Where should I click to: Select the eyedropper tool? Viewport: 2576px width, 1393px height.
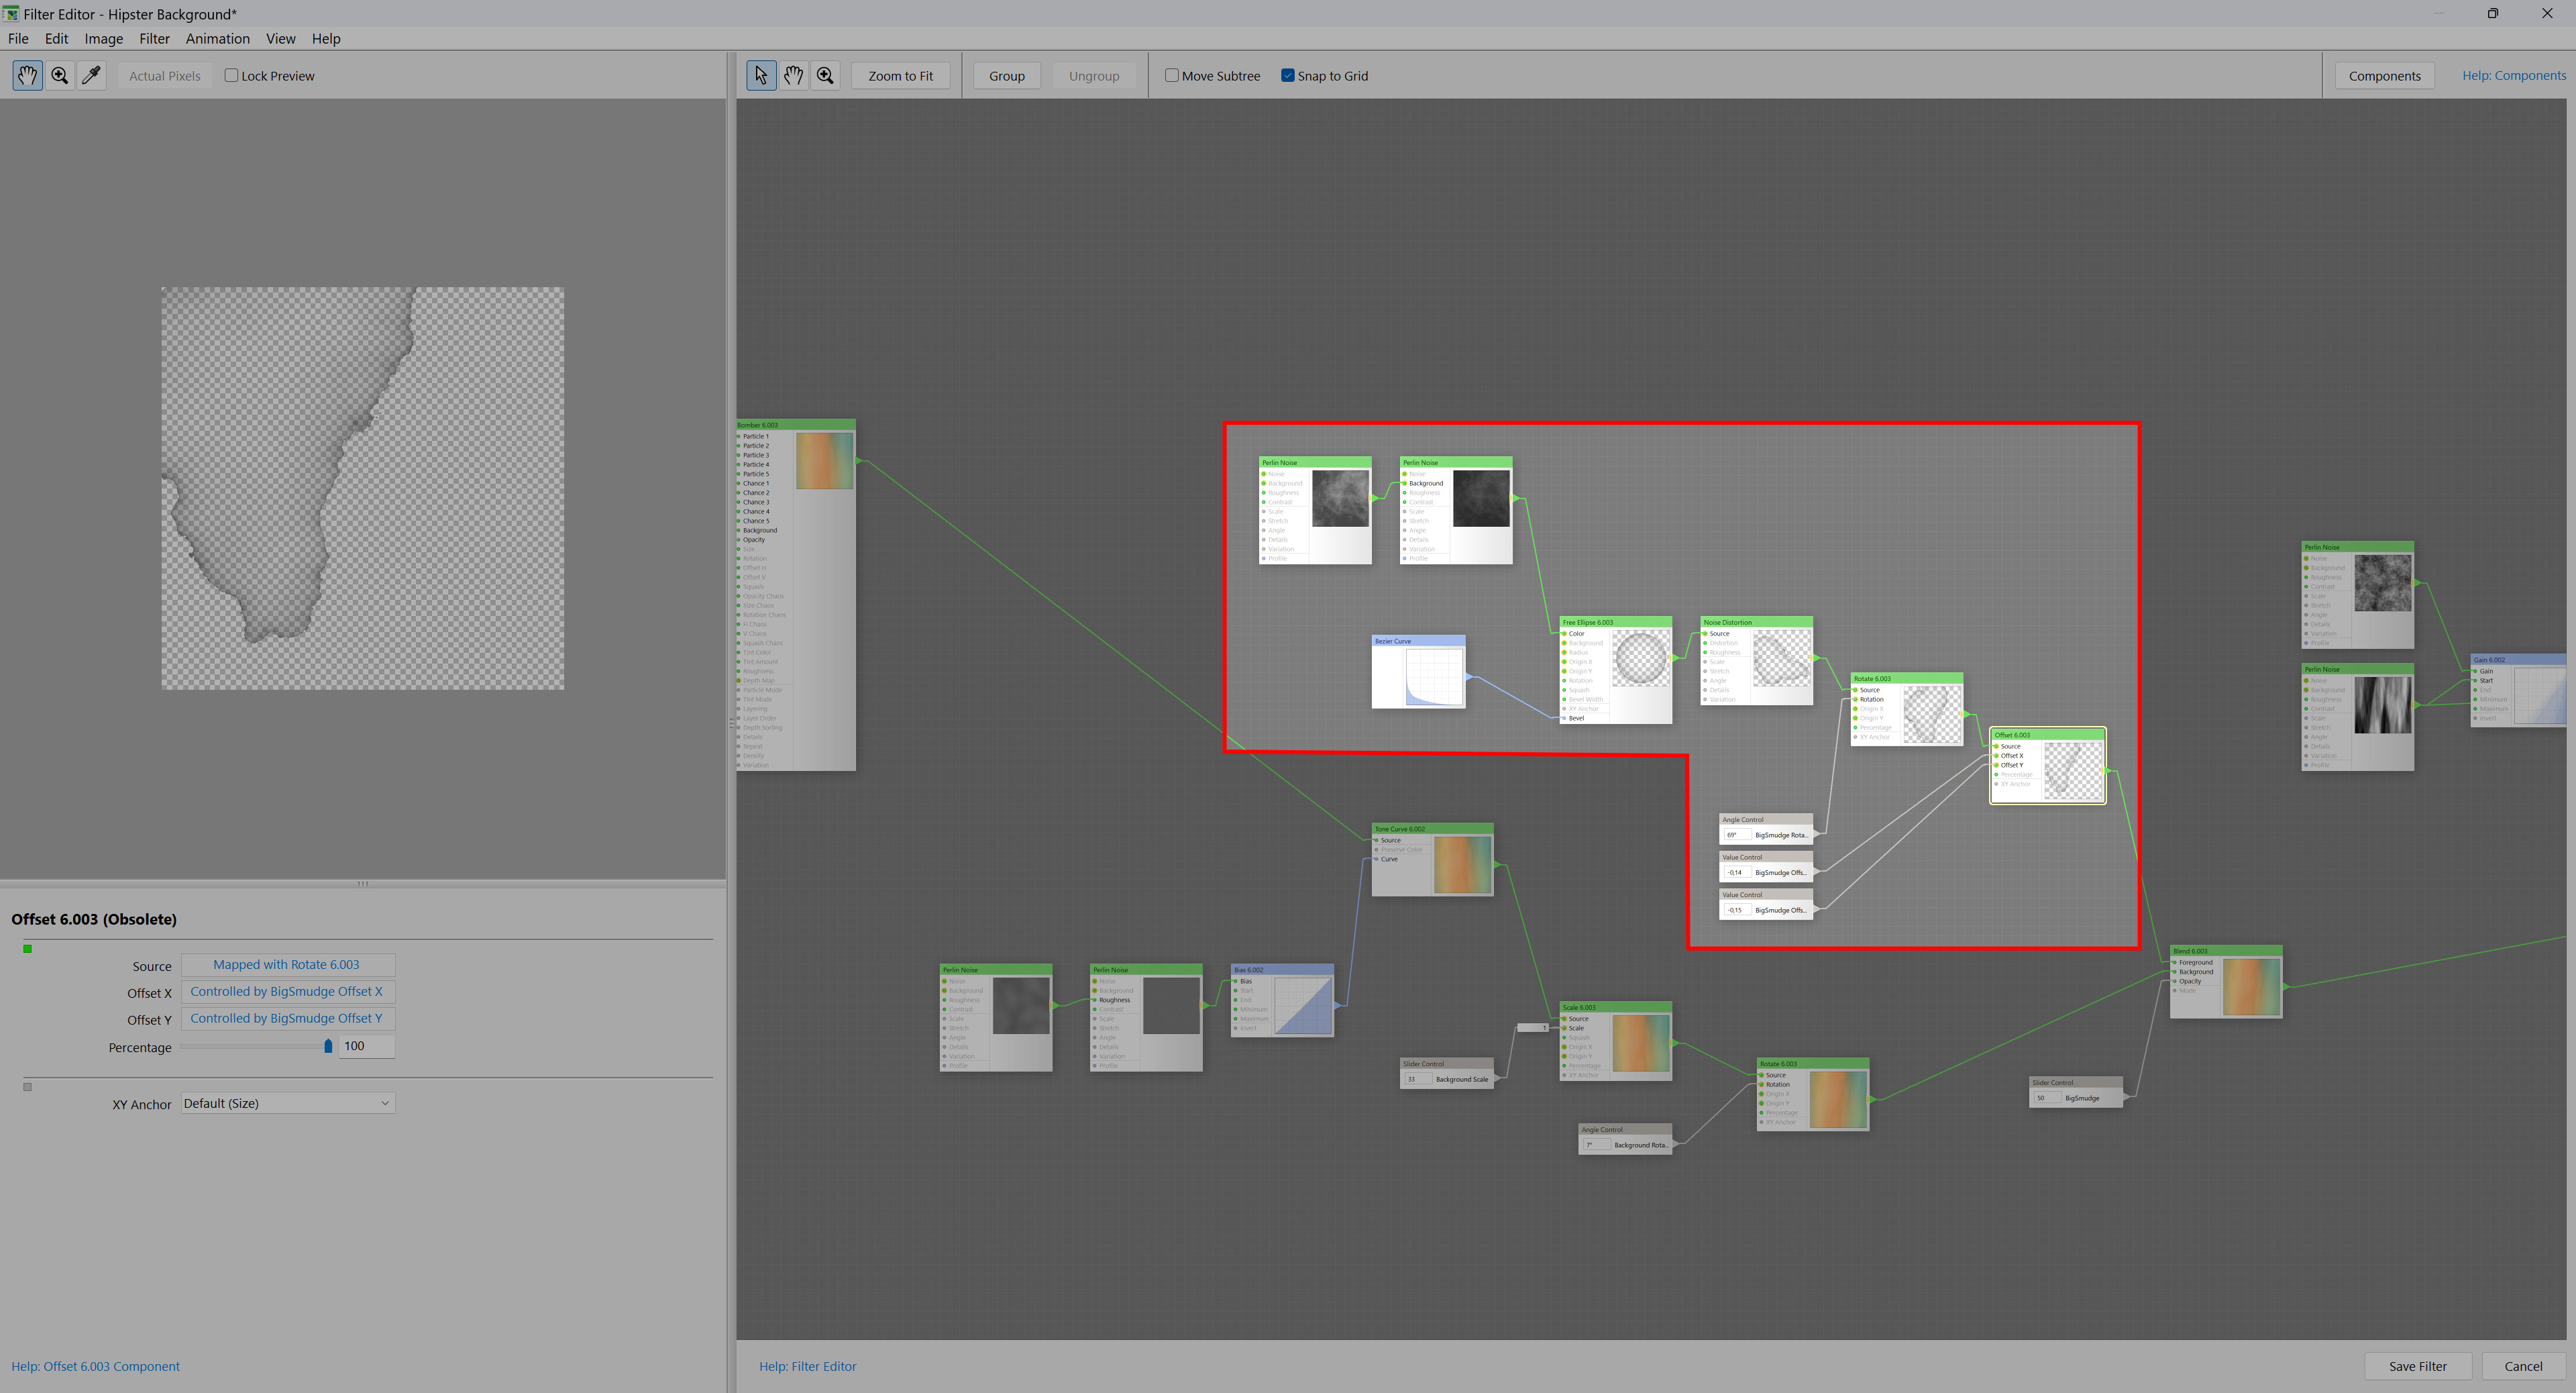[x=92, y=75]
